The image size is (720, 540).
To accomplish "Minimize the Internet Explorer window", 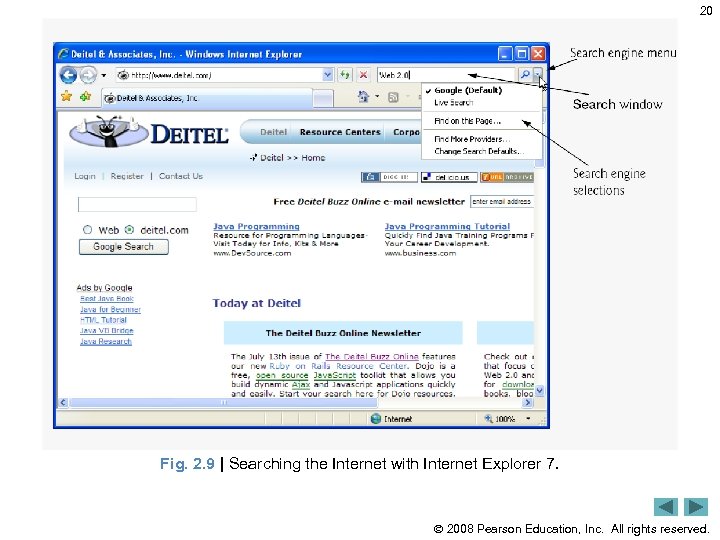I will (505, 54).
